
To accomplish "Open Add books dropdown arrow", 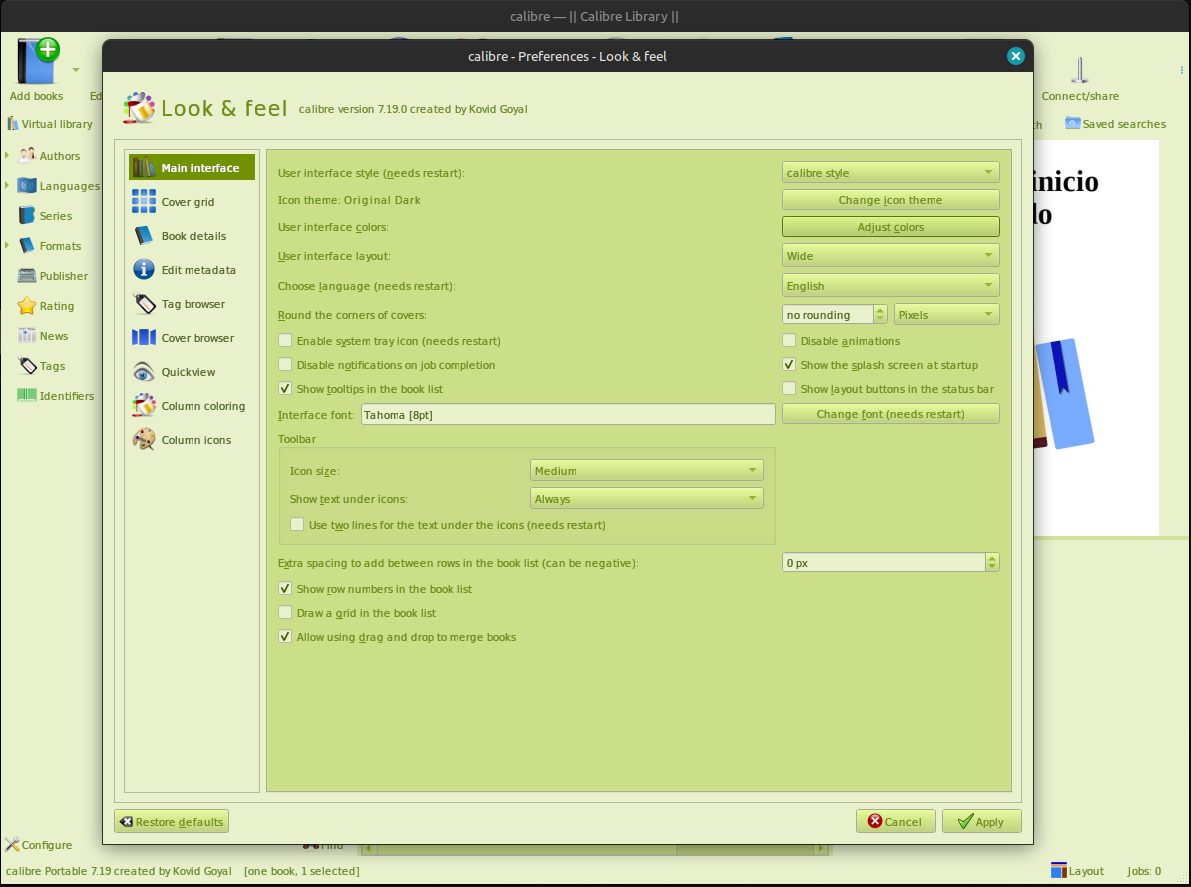I will click(76, 70).
